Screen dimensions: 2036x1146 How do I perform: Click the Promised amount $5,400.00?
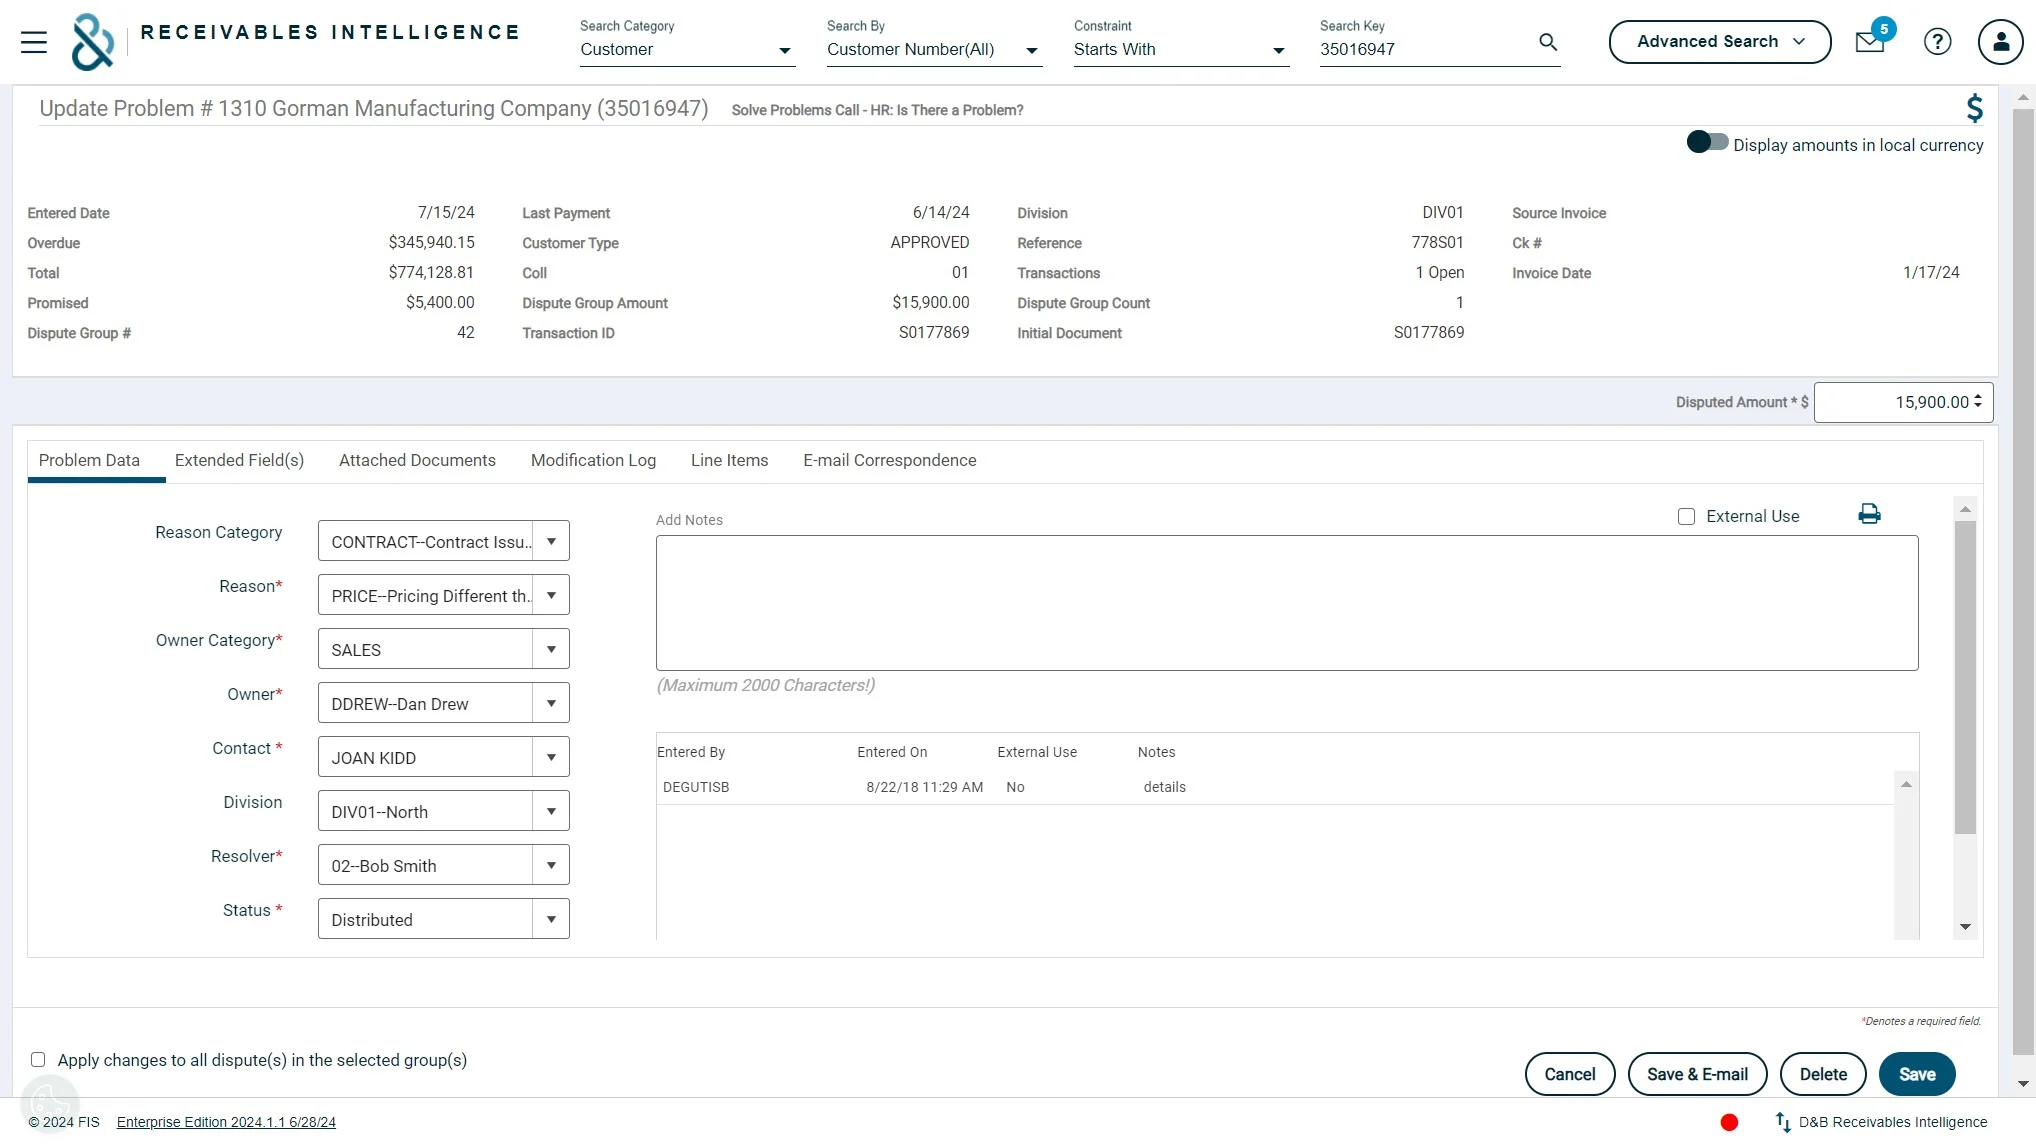pos(440,303)
